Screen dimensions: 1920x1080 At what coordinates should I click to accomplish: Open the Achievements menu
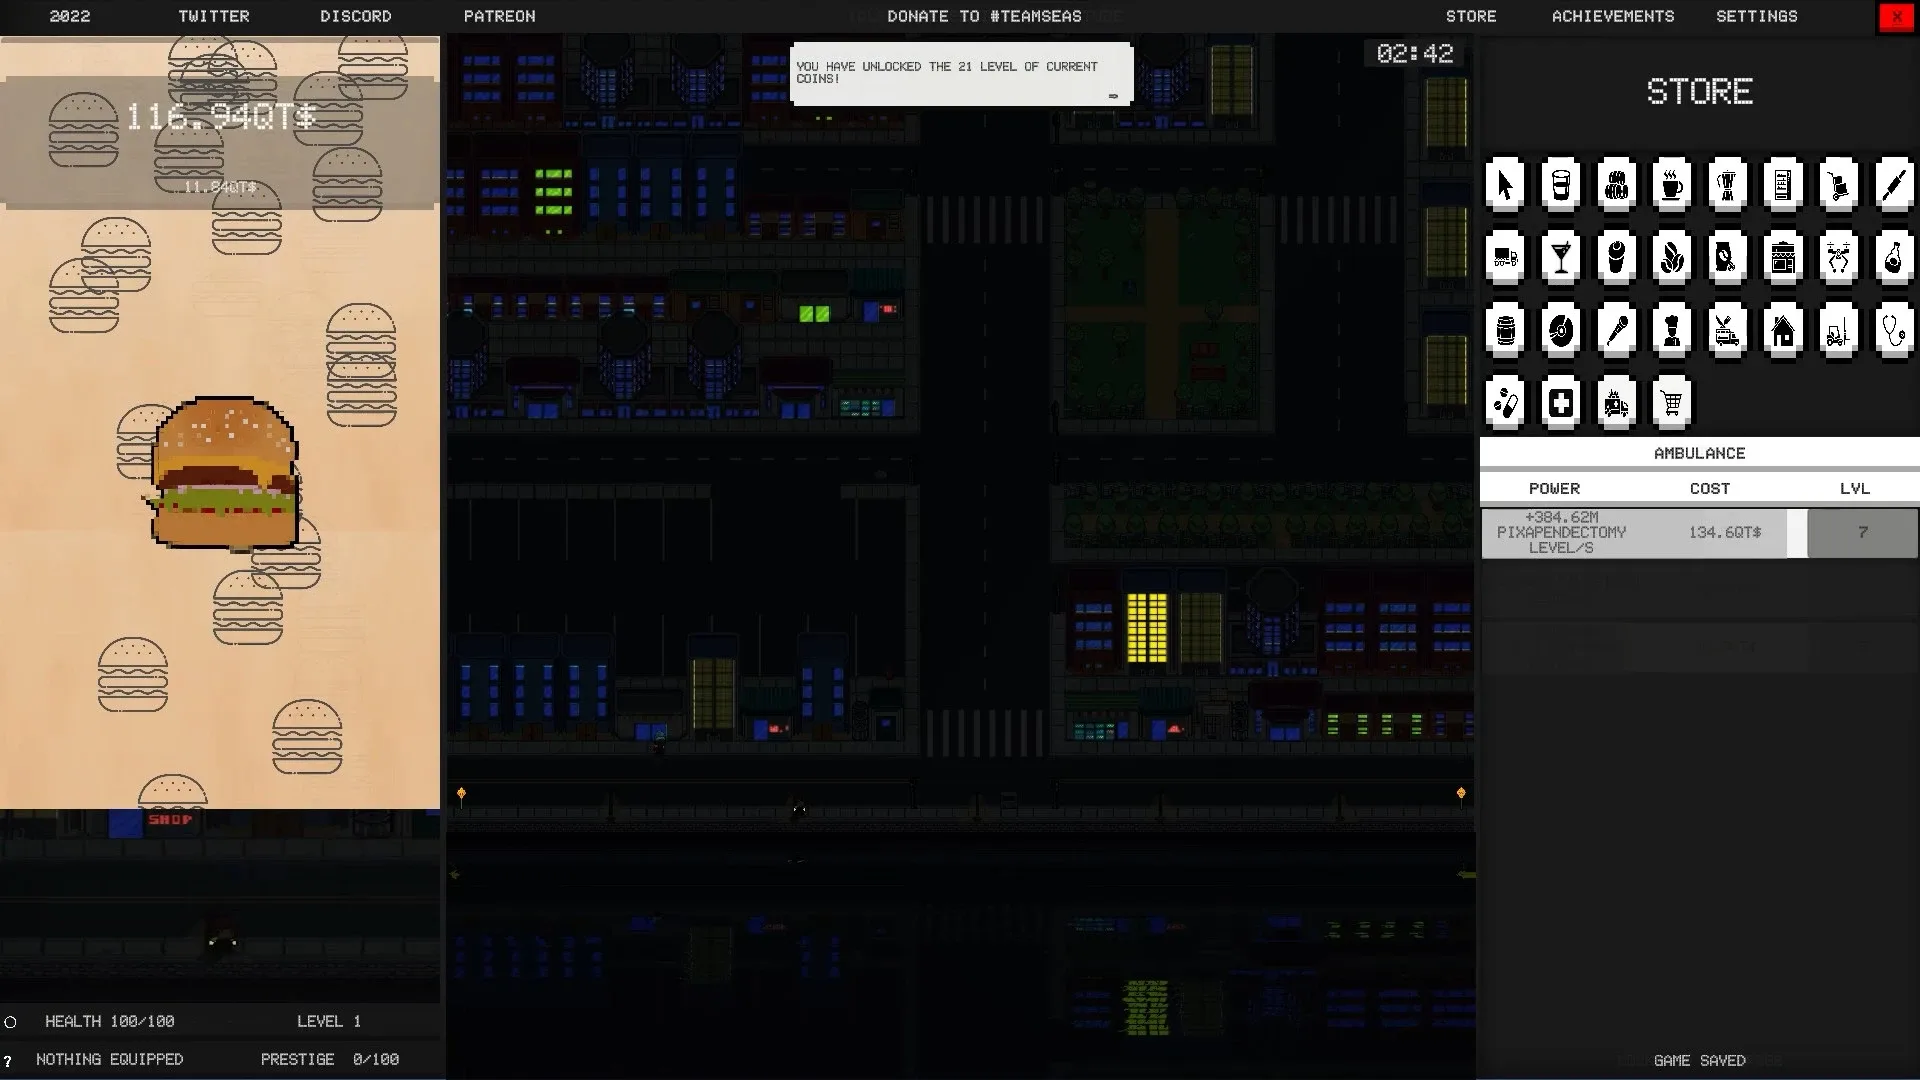pyautogui.click(x=1612, y=16)
